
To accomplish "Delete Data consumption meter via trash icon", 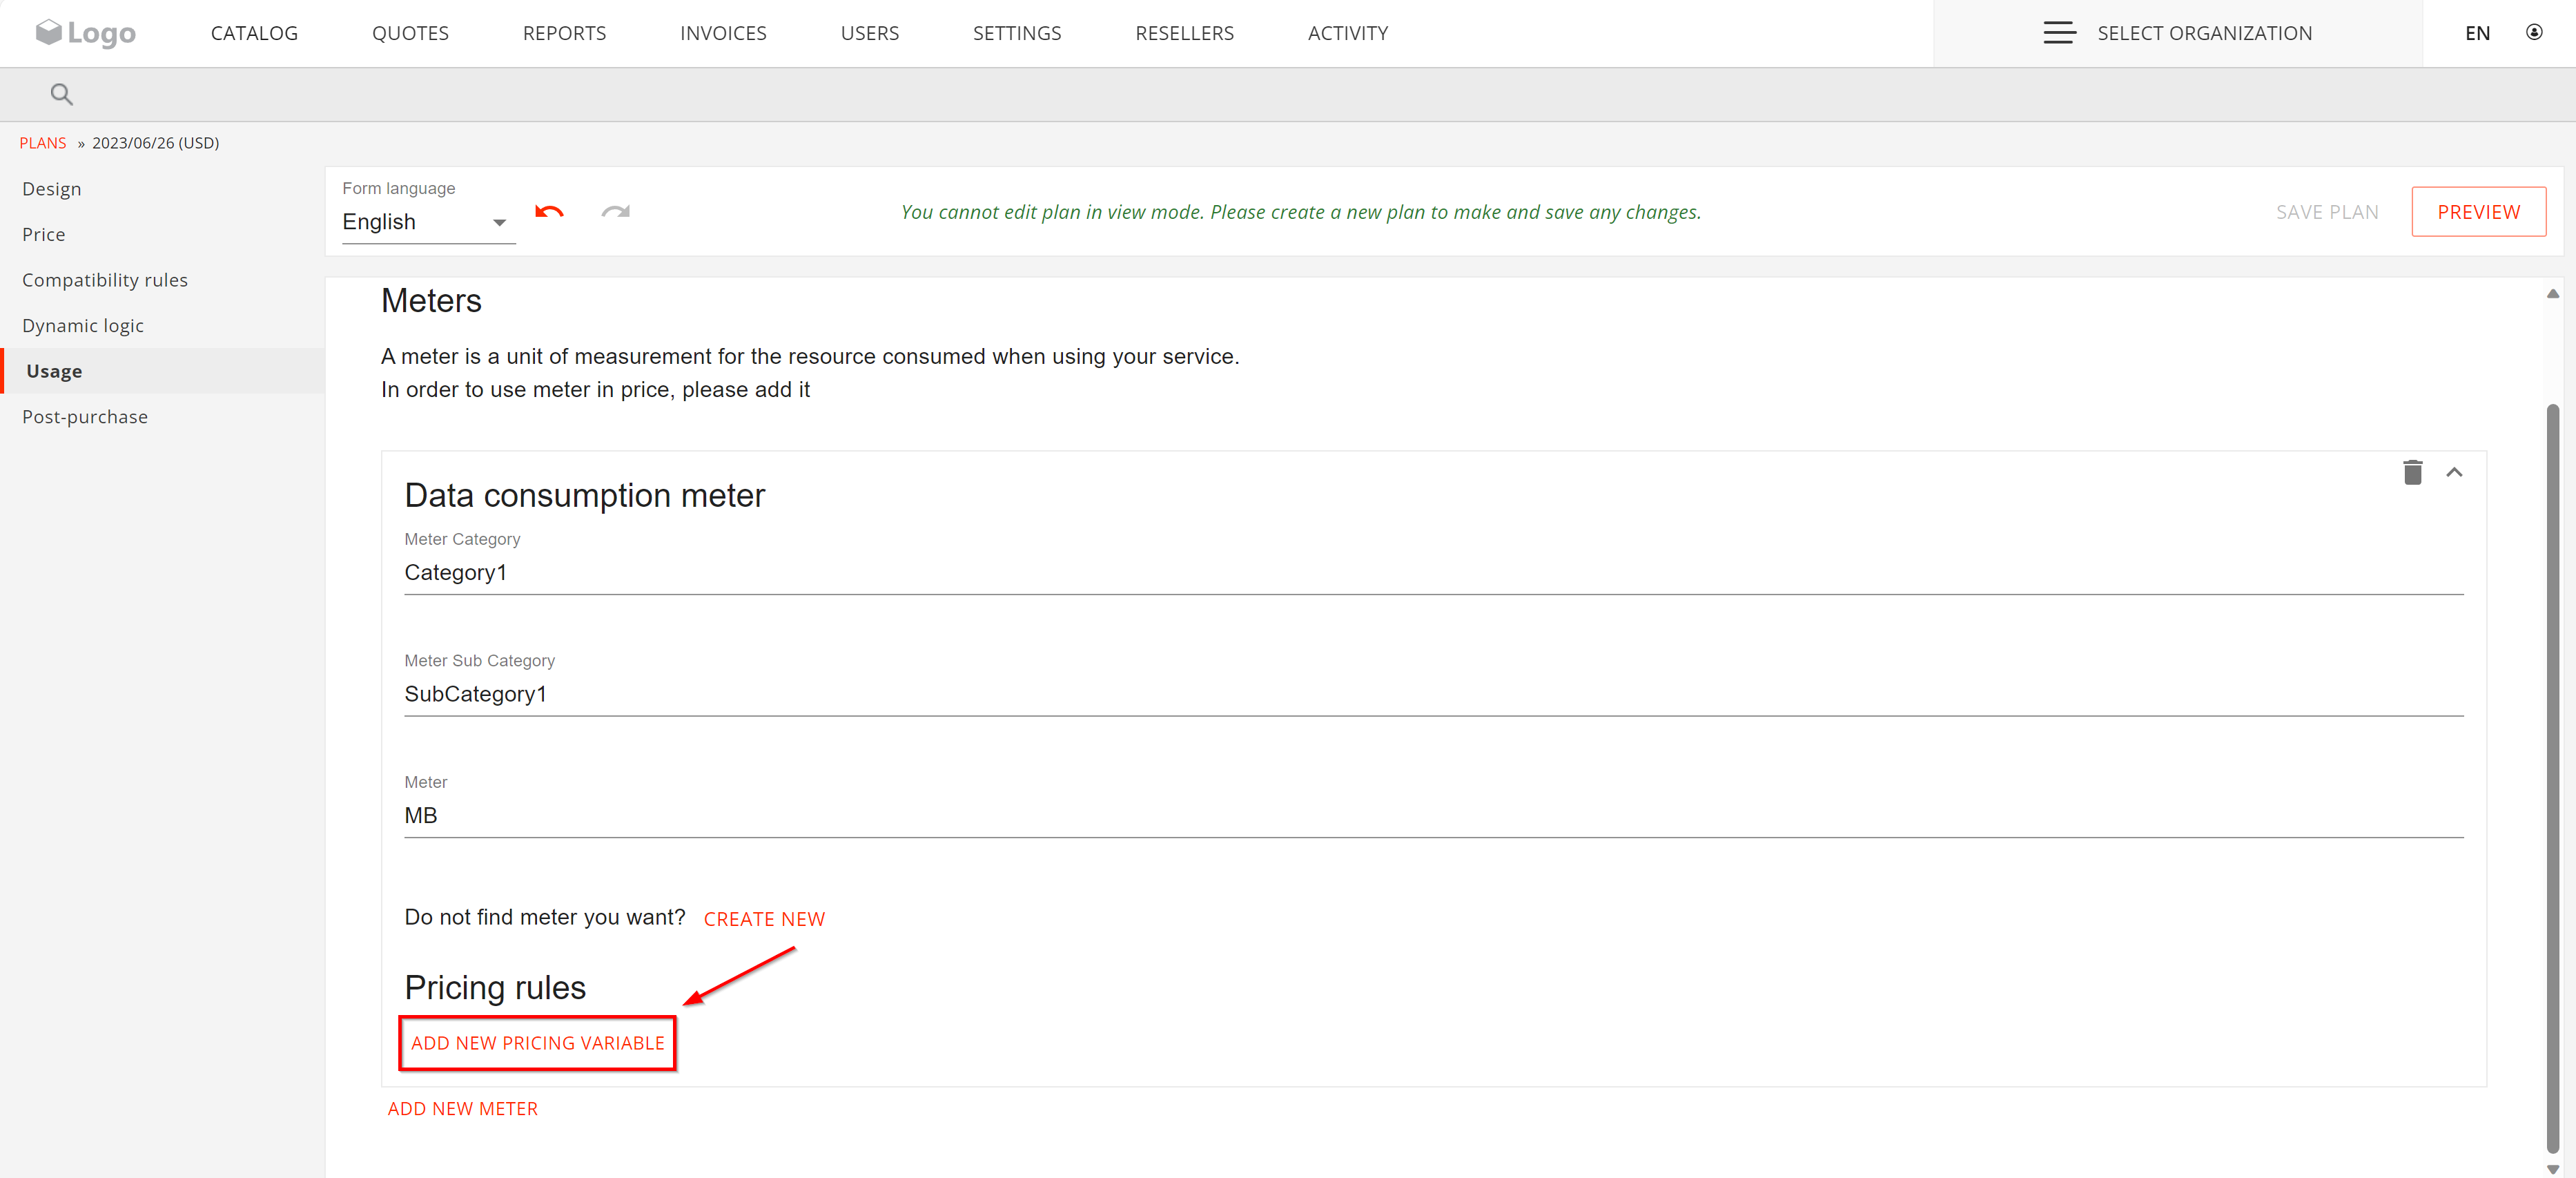I will pyautogui.click(x=2412, y=472).
